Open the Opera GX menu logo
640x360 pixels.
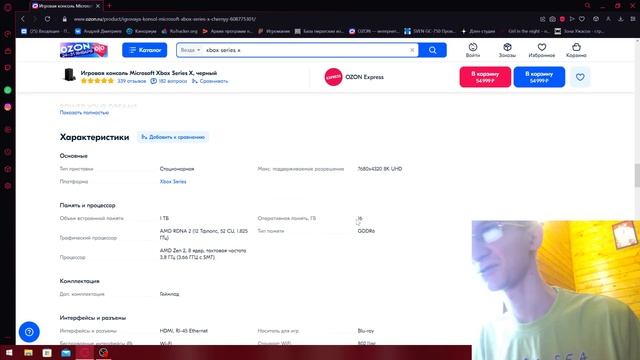pyautogui.click(x=8, y=7)
